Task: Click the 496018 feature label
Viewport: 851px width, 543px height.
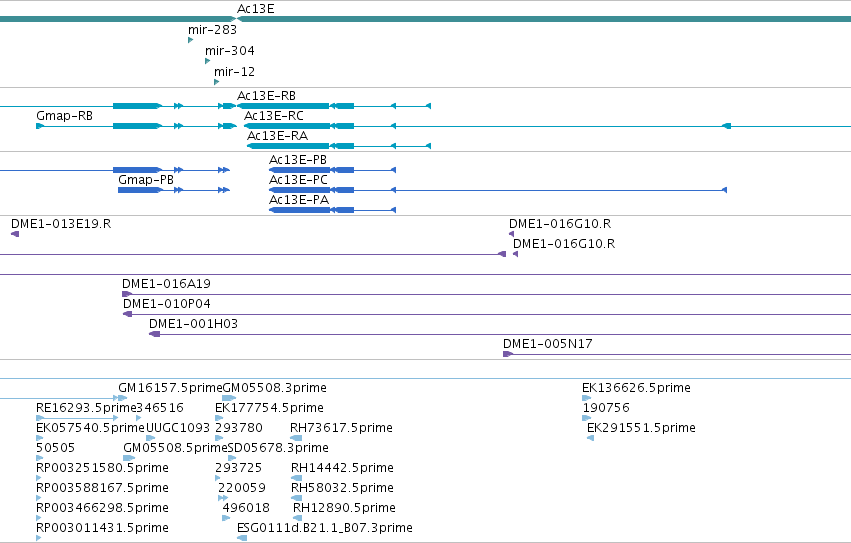Action: [x=246, y=508]
